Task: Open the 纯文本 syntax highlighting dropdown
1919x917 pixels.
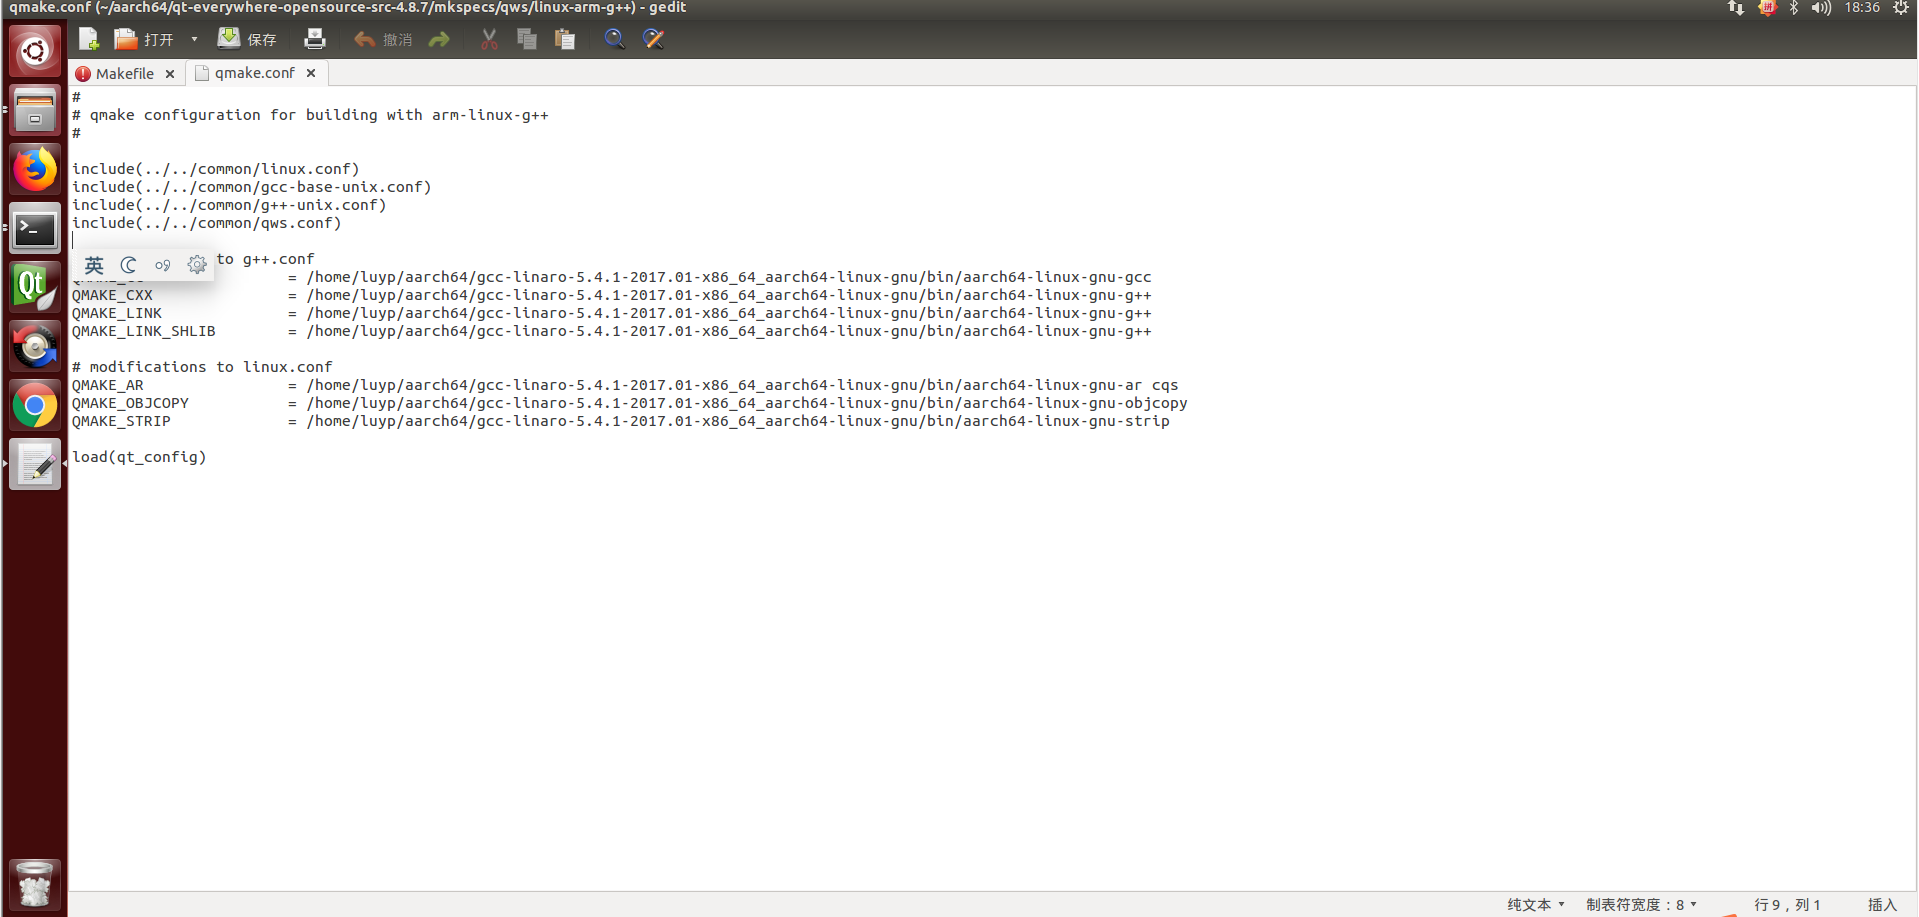Action: [x=1536, y=904]
